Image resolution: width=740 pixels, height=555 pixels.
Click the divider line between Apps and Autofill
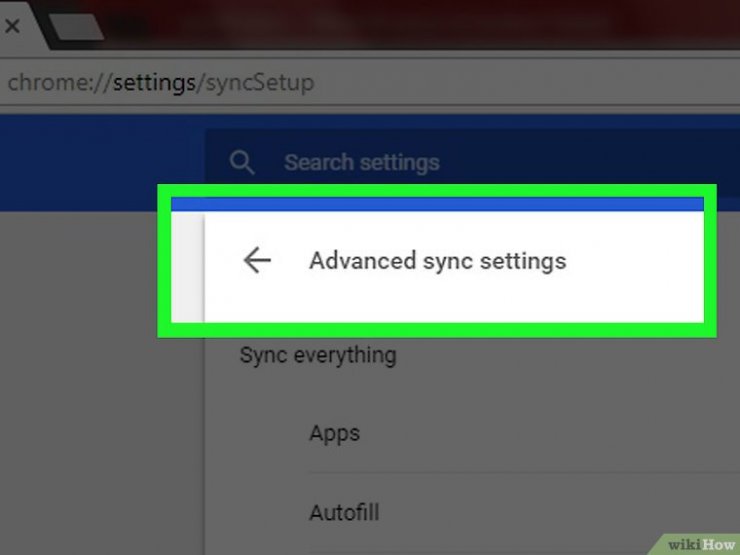pyautogui.click(x=500, y=473)
